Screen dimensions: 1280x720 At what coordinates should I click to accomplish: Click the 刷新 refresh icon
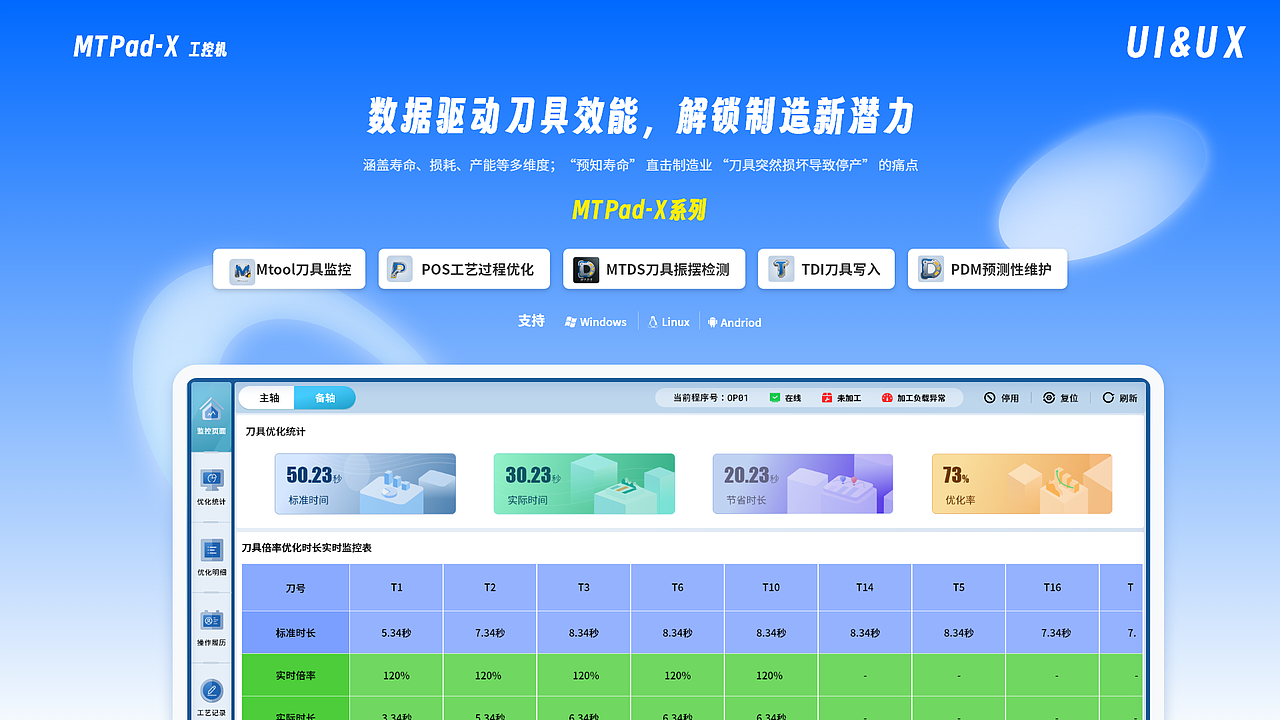(1108, 397)
